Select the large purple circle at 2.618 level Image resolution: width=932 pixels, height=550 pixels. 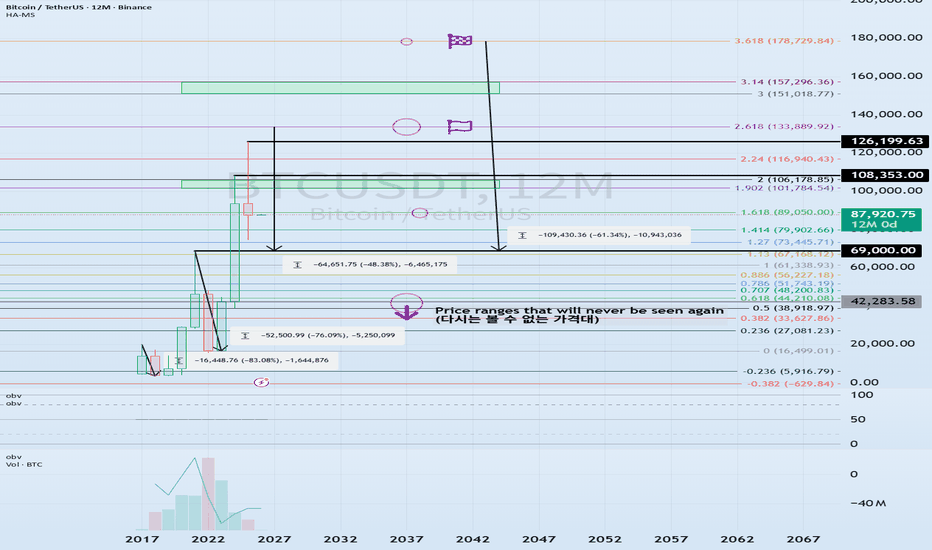pos(406,127)
